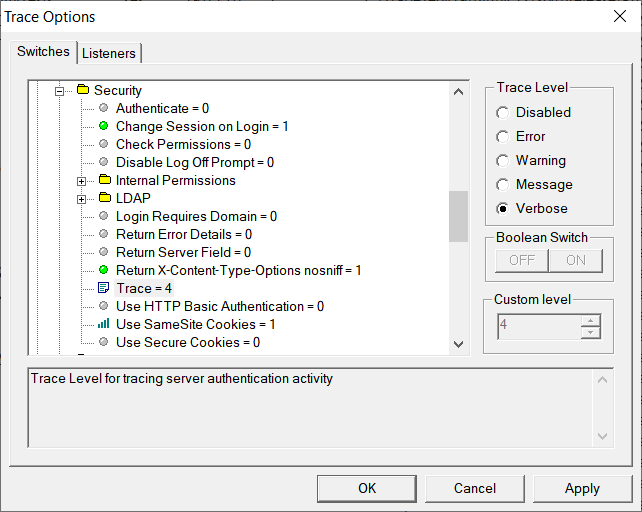Image resolution: width=642 pixels, height=512 pixels.
Task: Select Return Error Details = 0
Action: [x=184, y=234]
